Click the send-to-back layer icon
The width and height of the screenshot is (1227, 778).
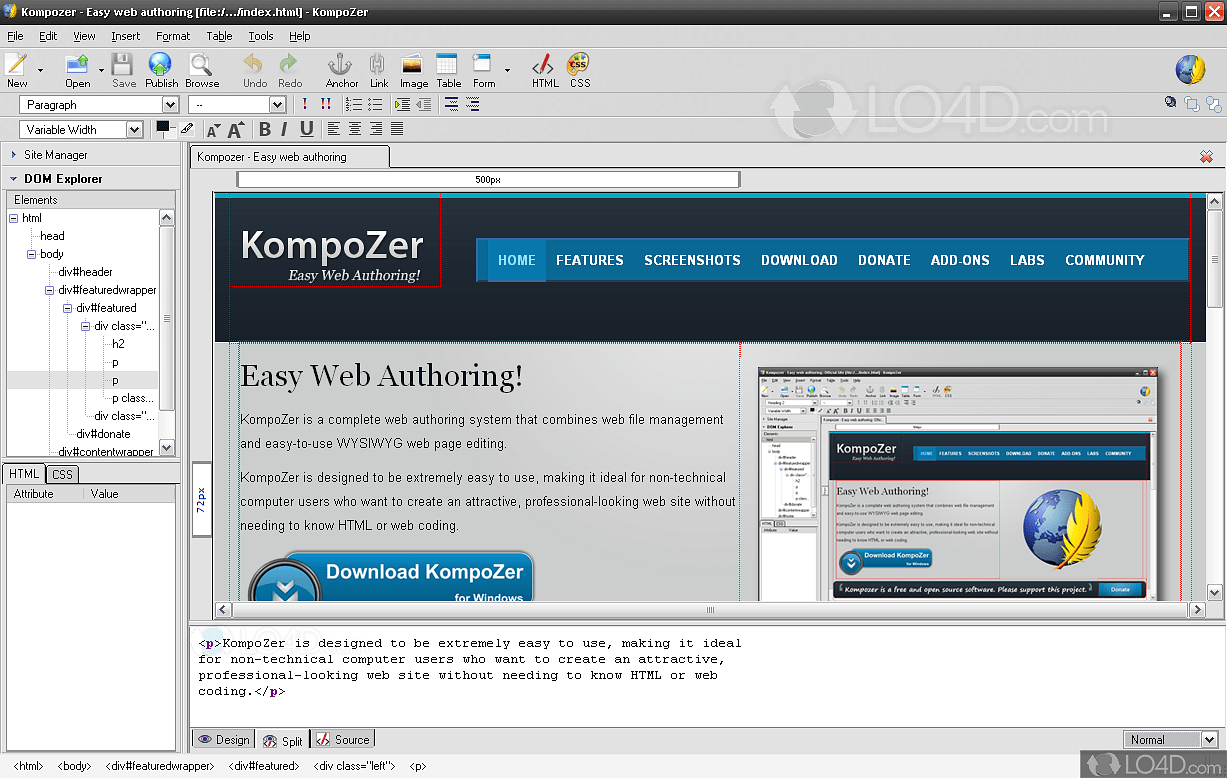[x=1213, y=103]
